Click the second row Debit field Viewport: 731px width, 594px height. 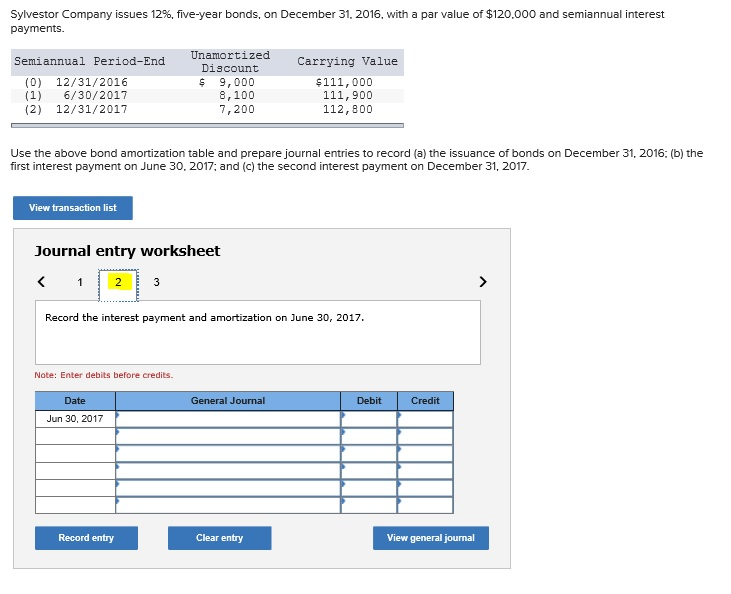pos(369,436)
